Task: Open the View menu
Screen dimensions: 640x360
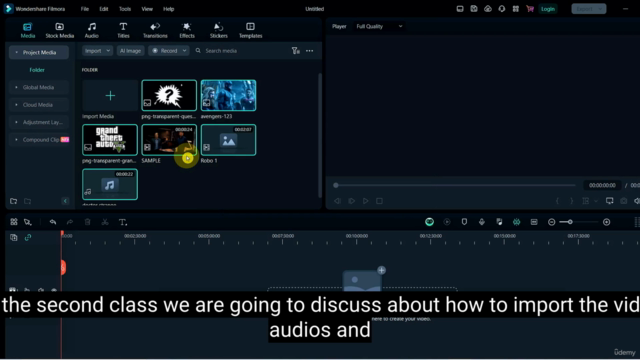Action: [147, 9]
